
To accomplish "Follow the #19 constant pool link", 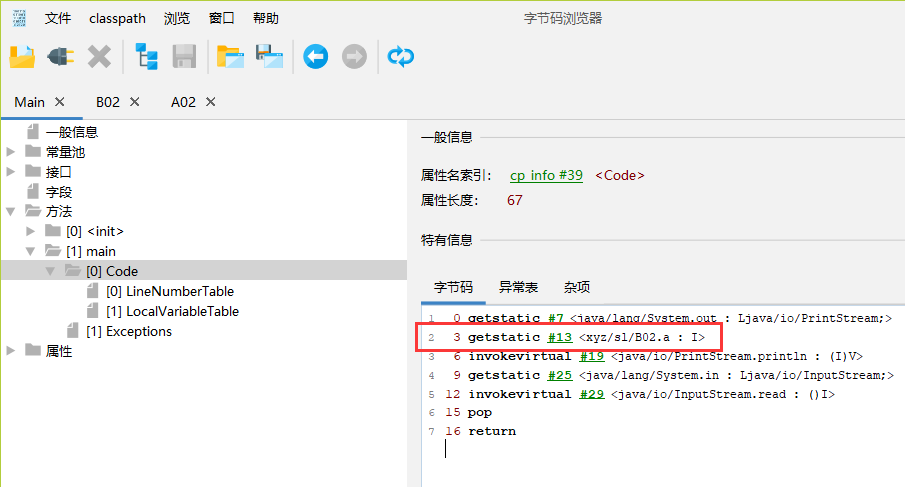I will click(x=592, y=356).
